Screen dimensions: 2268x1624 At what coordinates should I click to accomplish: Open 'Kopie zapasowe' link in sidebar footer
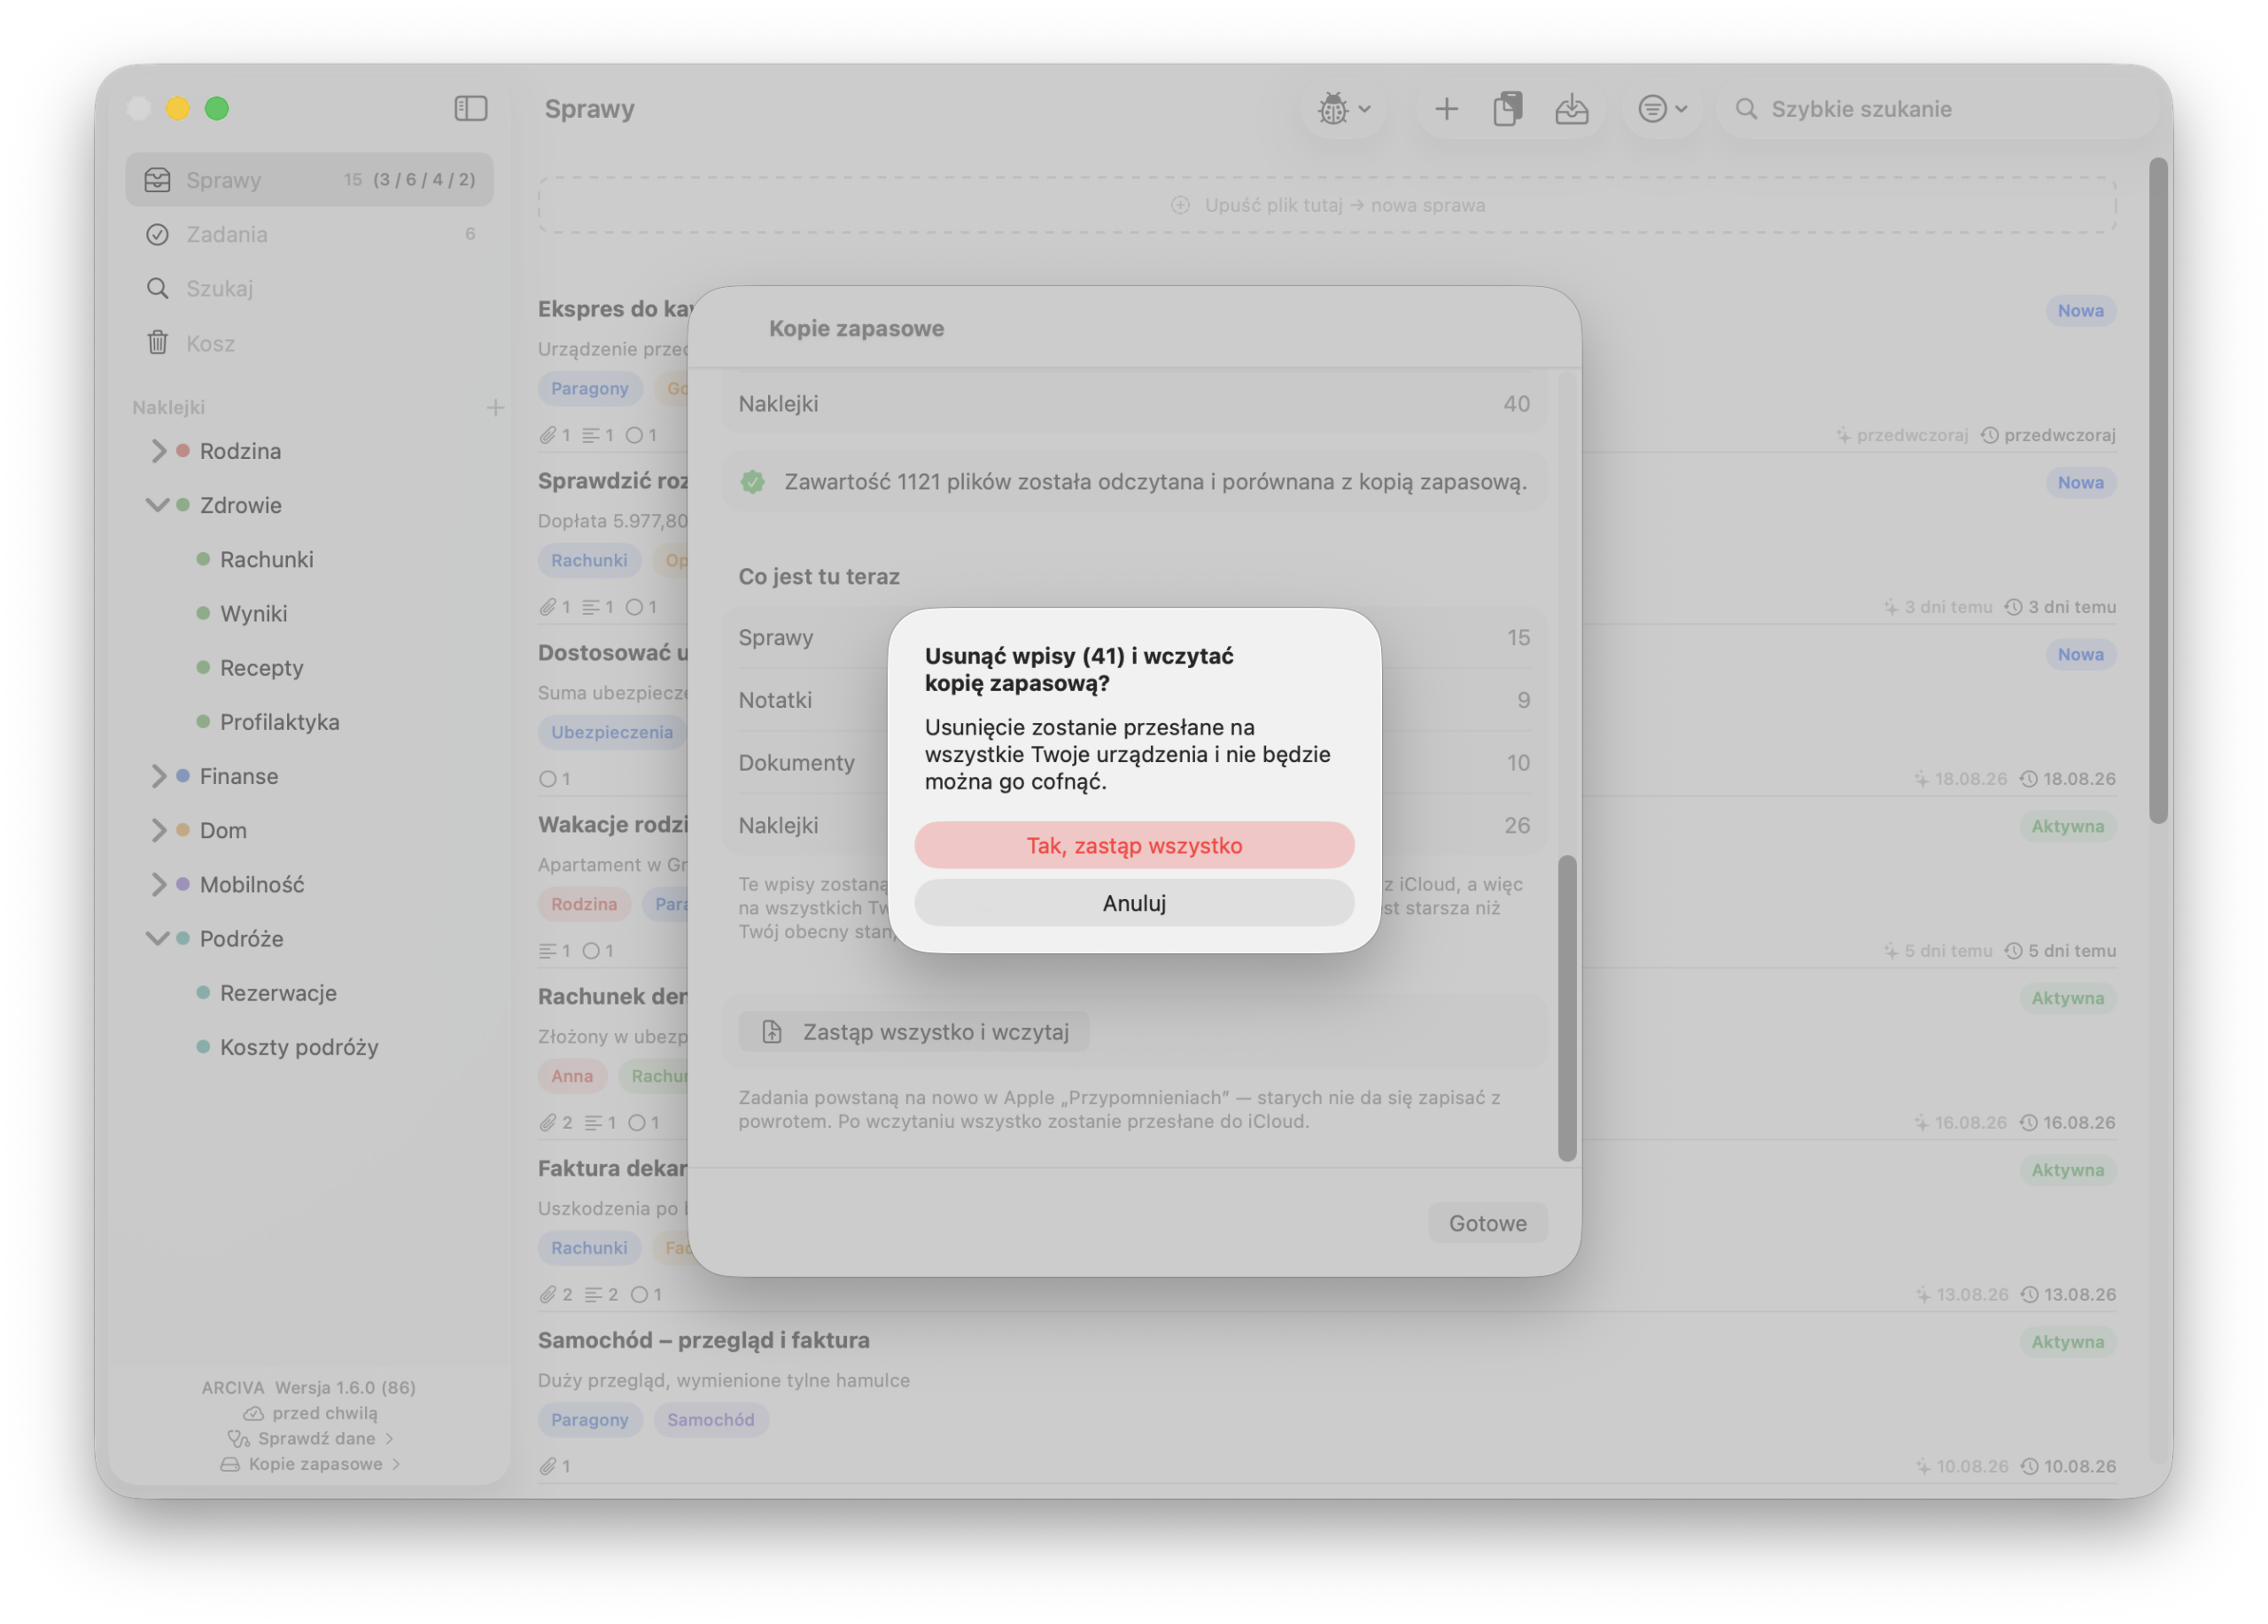(310, 1463)
